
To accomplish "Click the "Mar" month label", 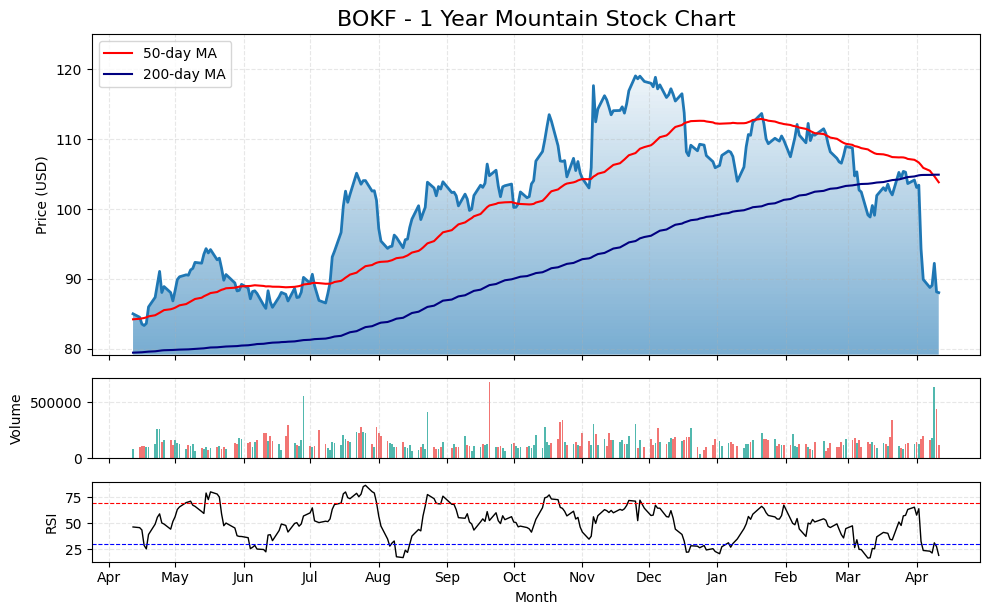I will click(848, 578).
